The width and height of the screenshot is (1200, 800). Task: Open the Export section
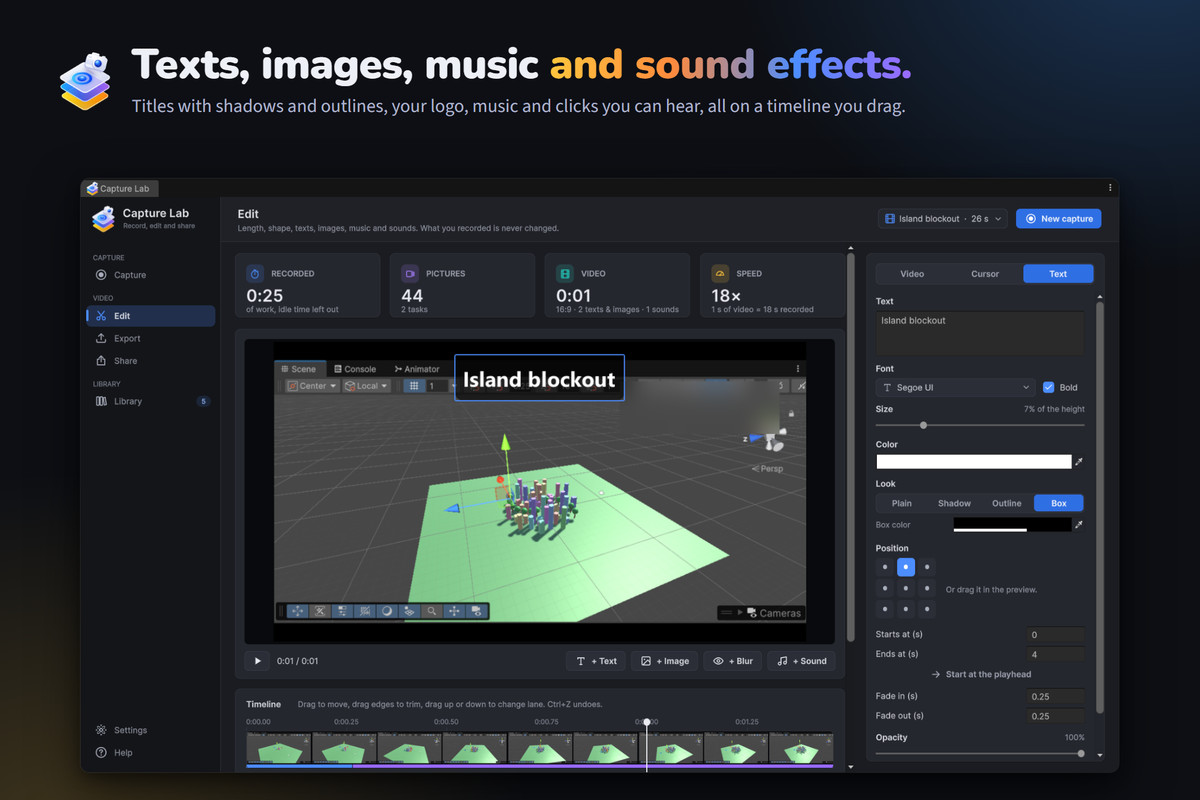pos(150,339)
